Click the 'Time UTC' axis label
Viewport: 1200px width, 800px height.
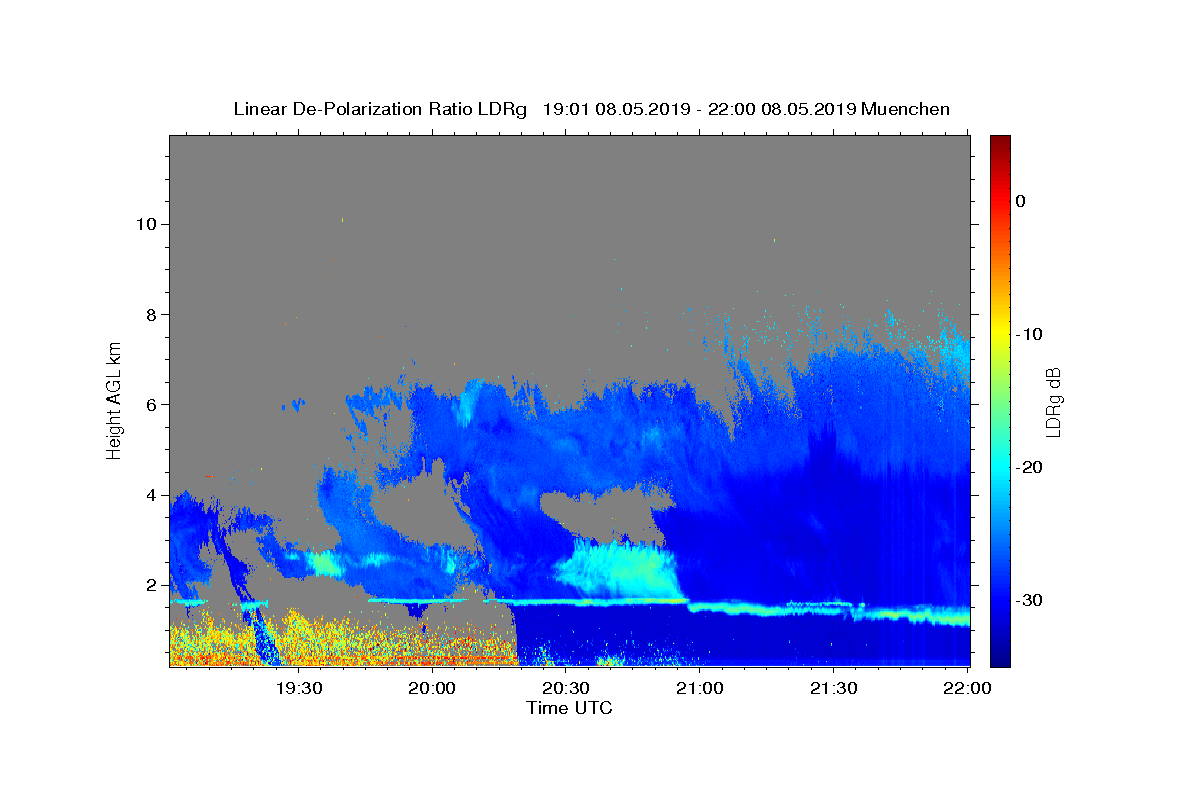[x=569, y=708]
